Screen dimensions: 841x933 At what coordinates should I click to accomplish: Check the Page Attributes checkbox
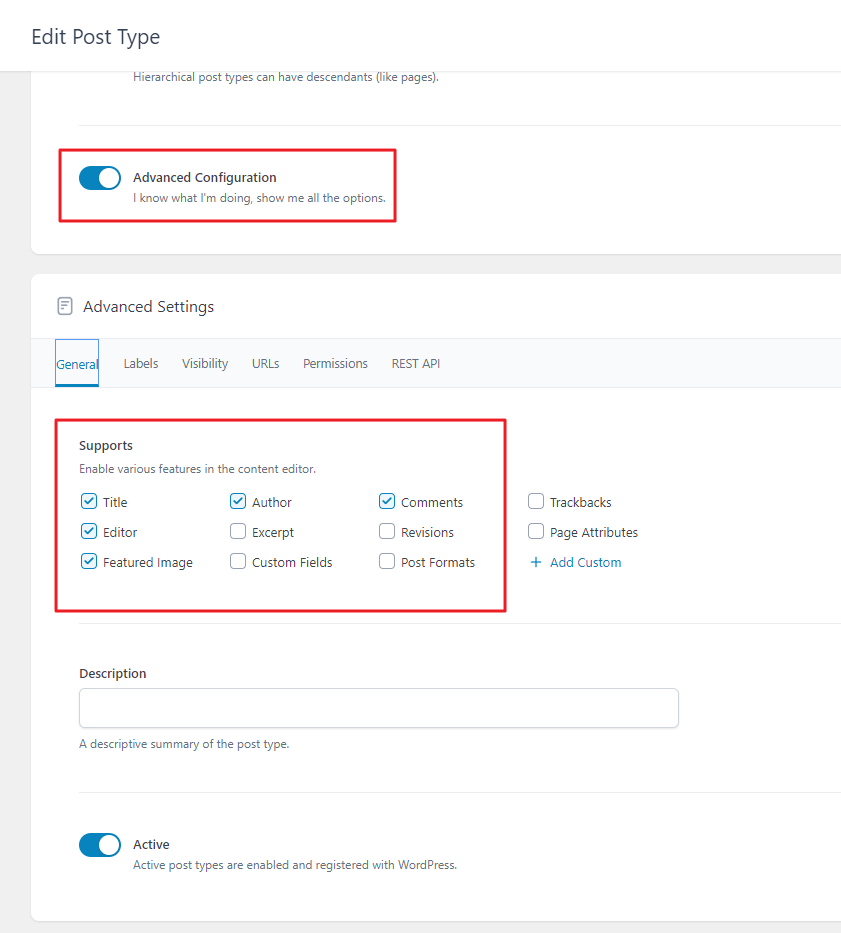click(x=536, y=532)
